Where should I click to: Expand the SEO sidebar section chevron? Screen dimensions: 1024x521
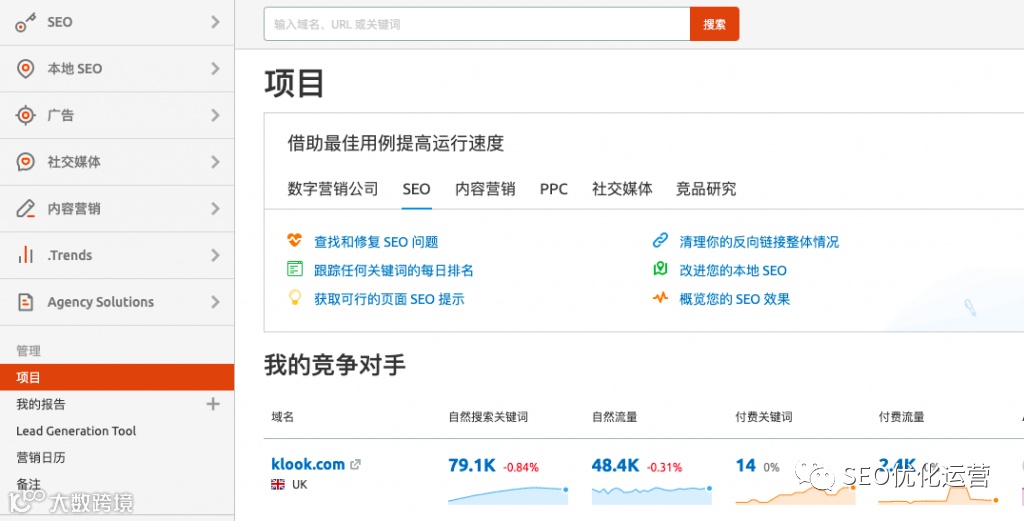(x=215, y=22)
